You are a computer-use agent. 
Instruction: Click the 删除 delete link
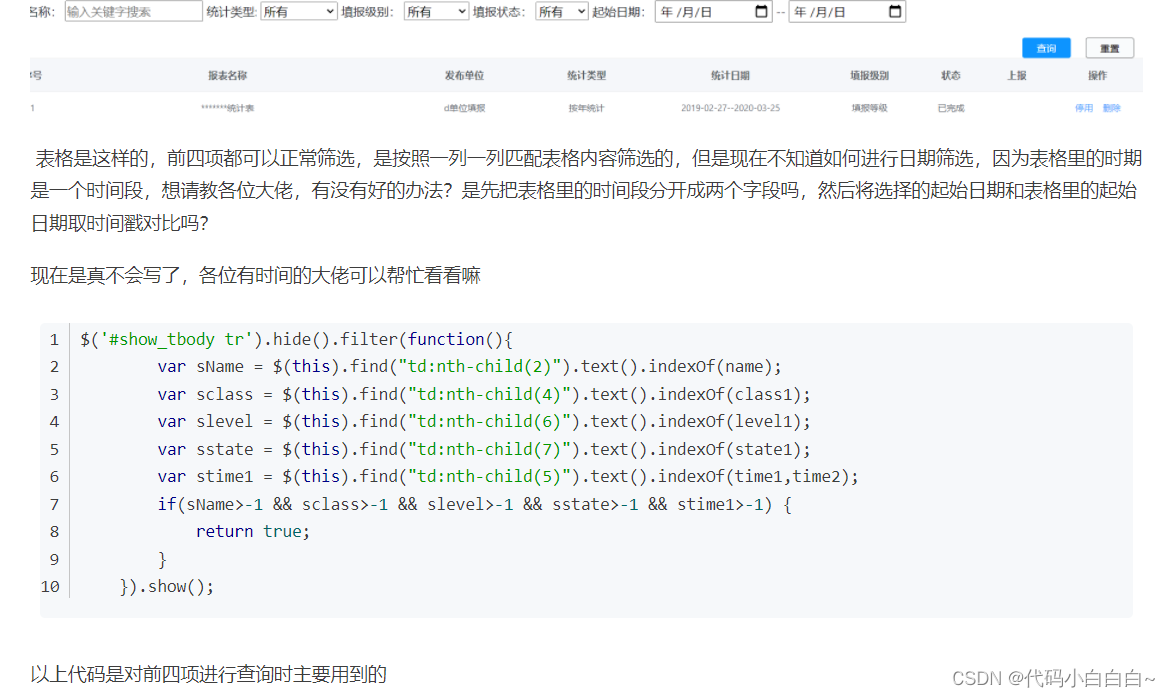pyautogui.click(x=1111, y=105)
